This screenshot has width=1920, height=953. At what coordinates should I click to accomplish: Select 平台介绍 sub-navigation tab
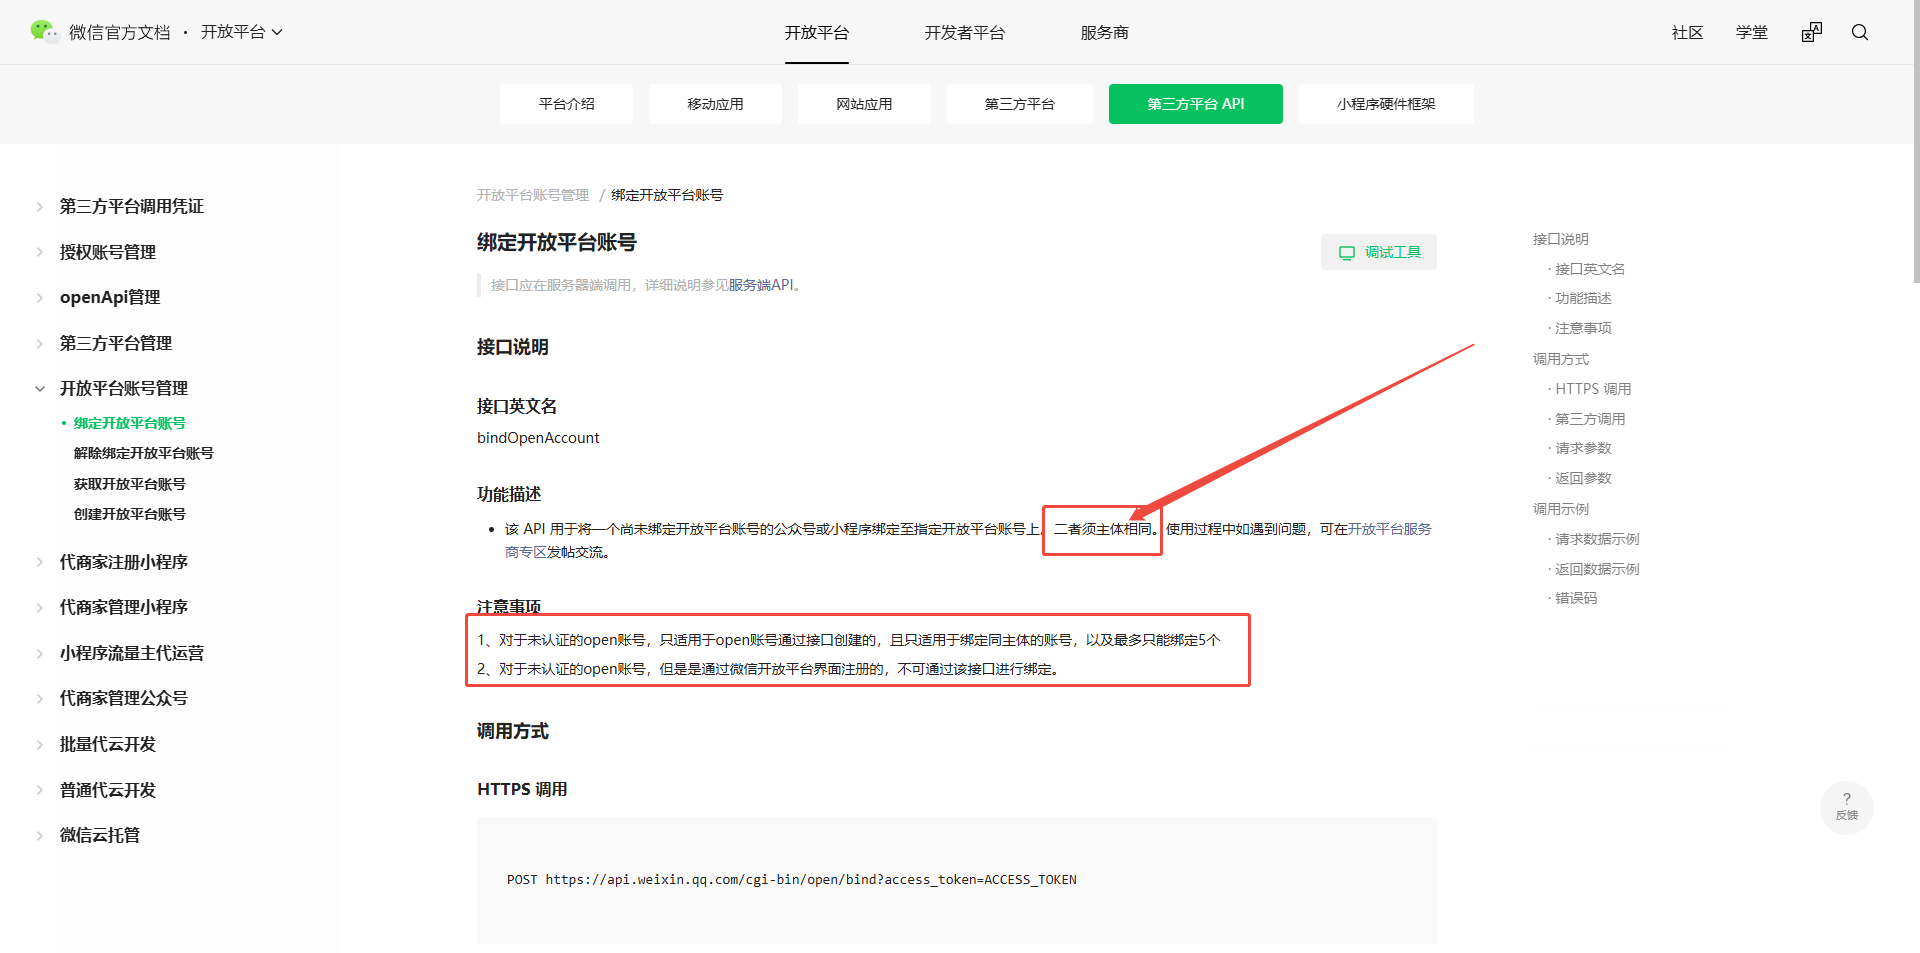tap(566, 104)
